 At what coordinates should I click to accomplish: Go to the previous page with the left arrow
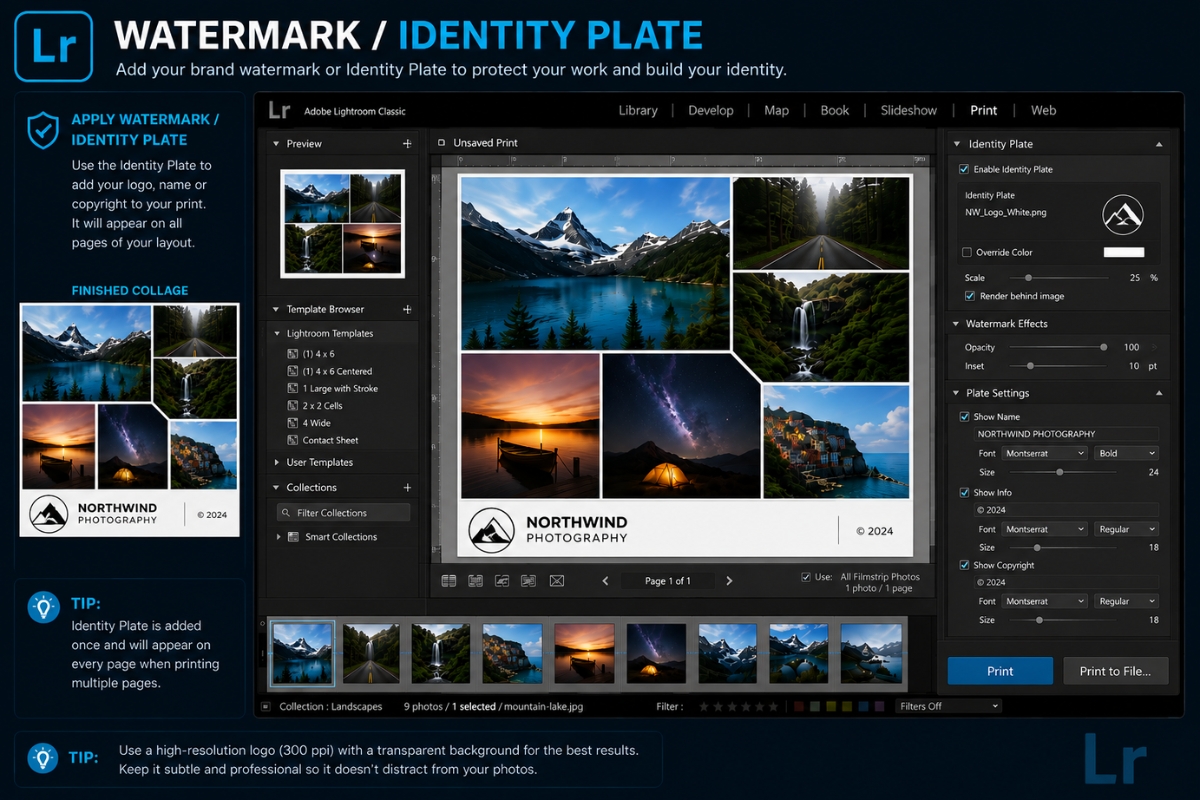click(x=605, y=581)
